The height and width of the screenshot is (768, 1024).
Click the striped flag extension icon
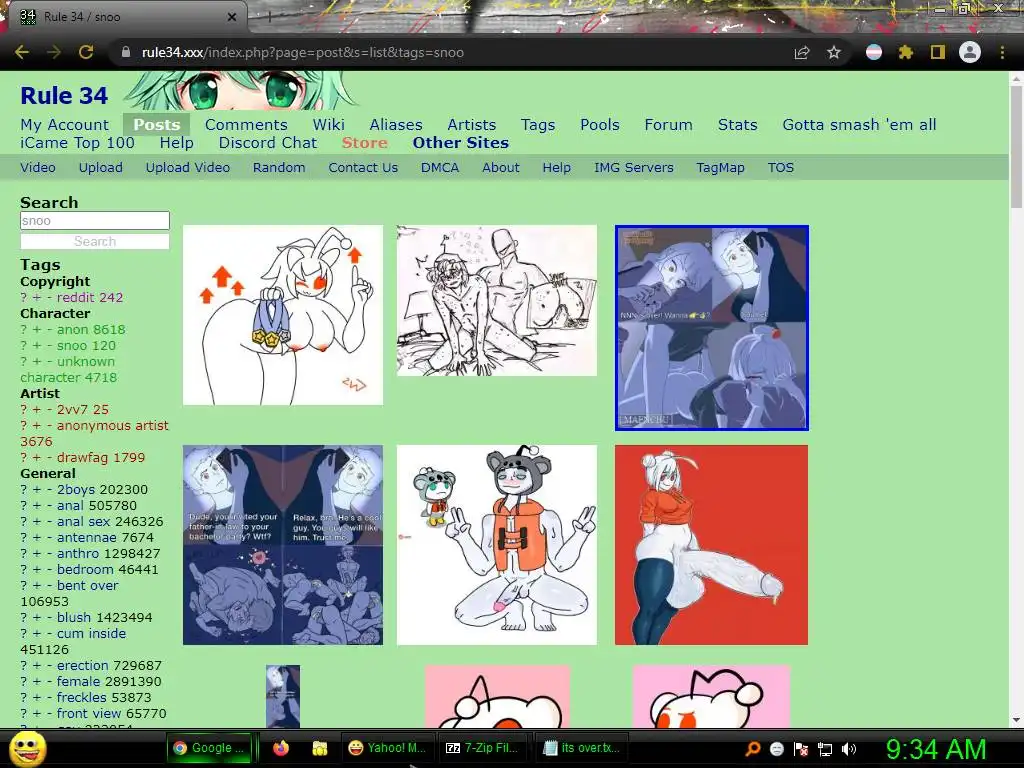click(874, 52)
